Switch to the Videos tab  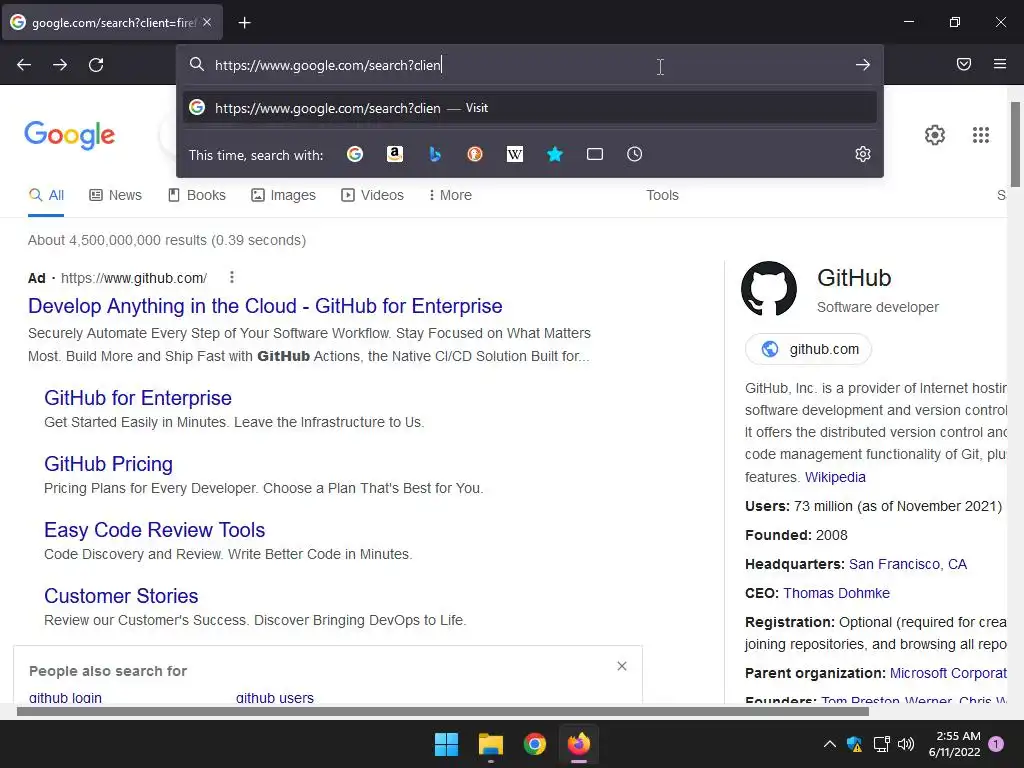(373, 195)
